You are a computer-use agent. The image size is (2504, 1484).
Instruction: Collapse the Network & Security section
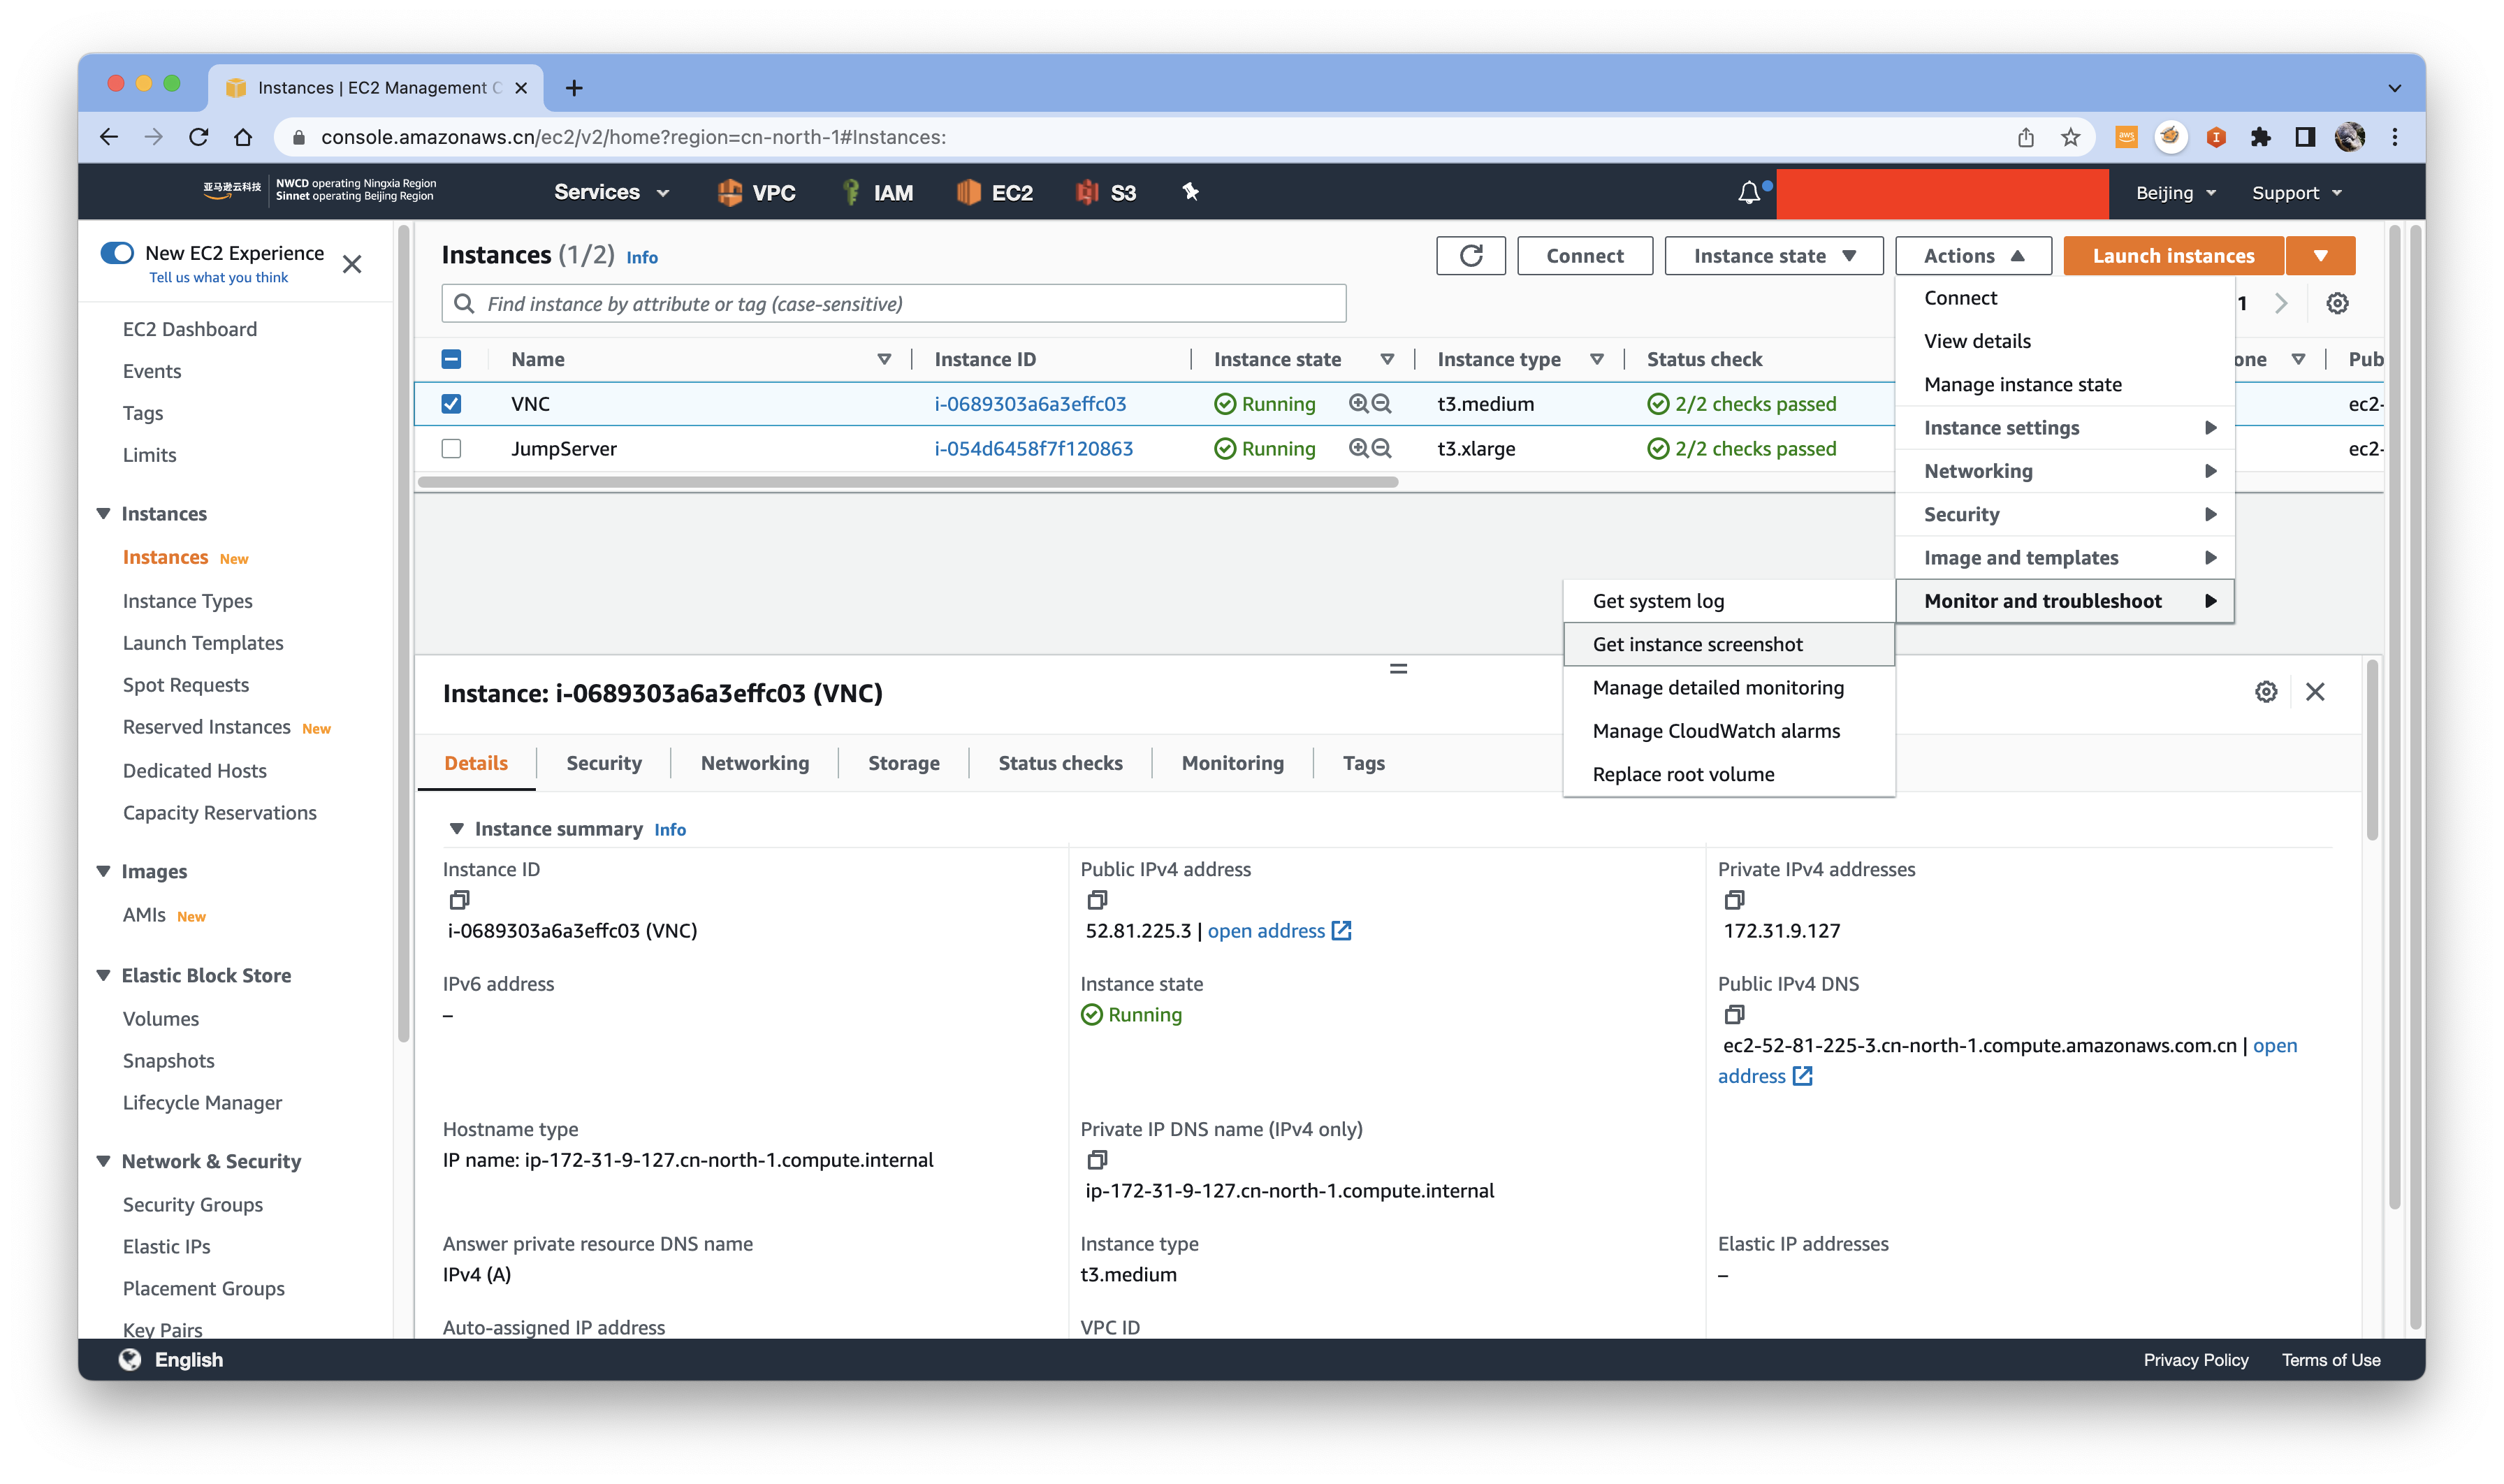(x=103, y=1162)
